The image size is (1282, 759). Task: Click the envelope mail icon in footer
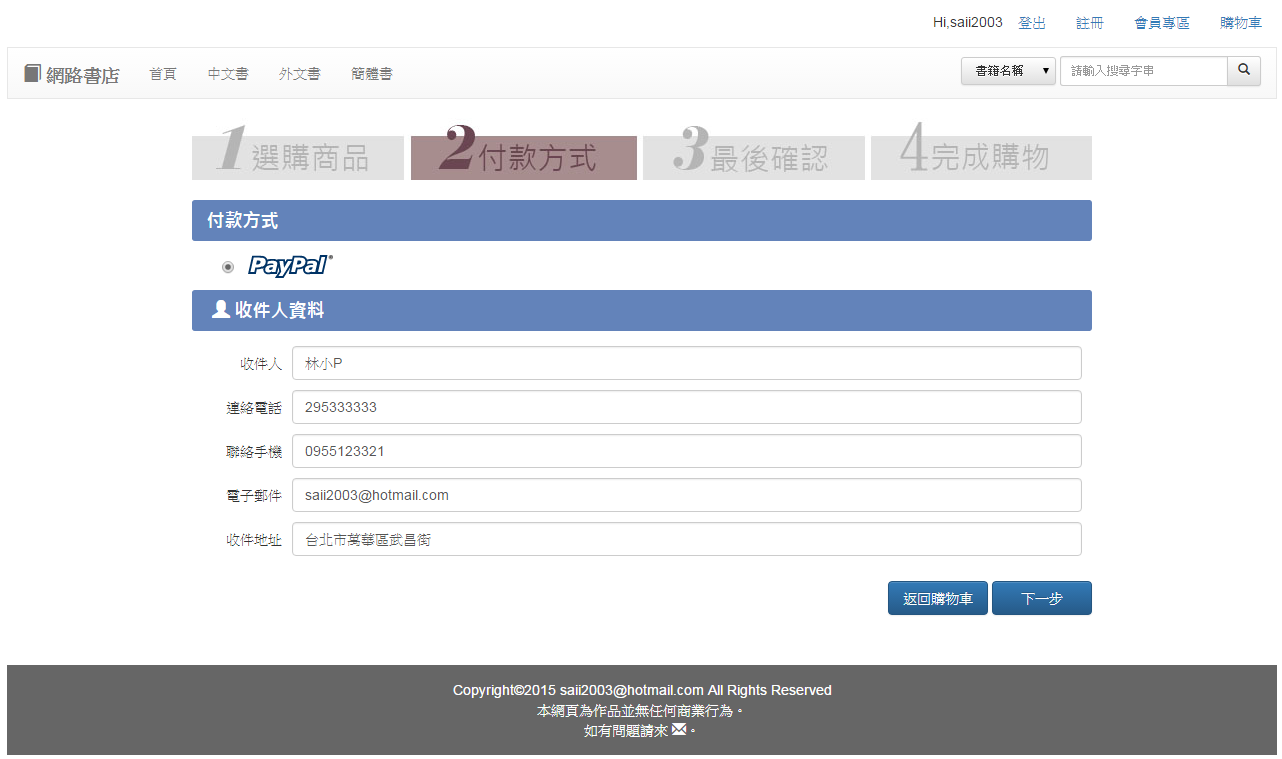(x=679, y=730)
